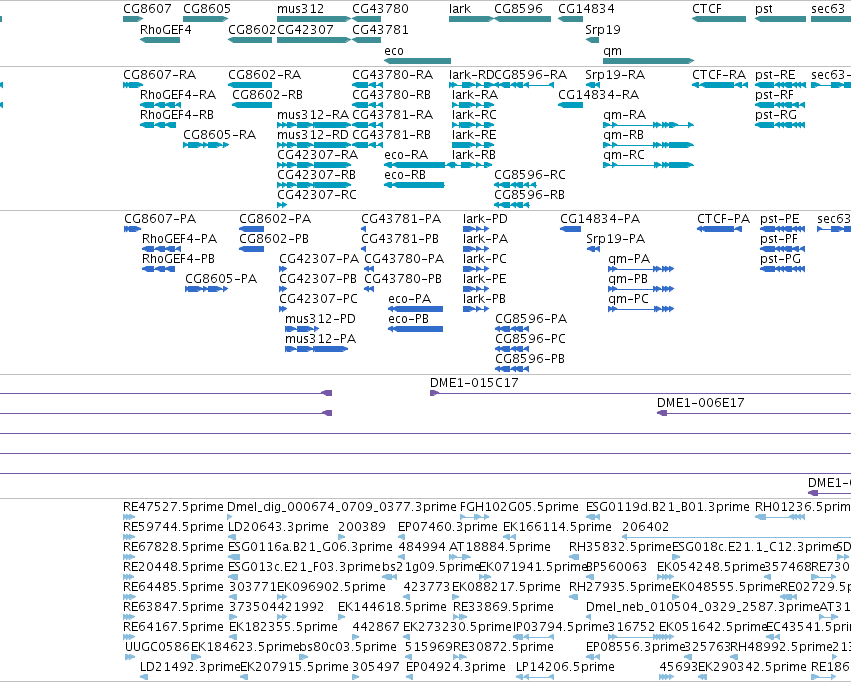Click transcript CG14834-RA
Image resolution: width=851 pixels, height=682 pixels.
[x=570, y=105]
